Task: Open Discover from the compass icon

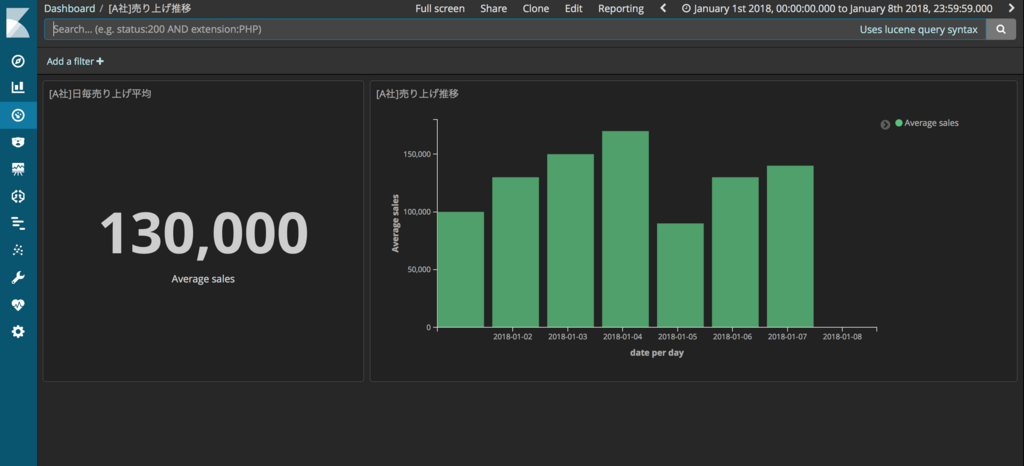Action: pos(18,61)
